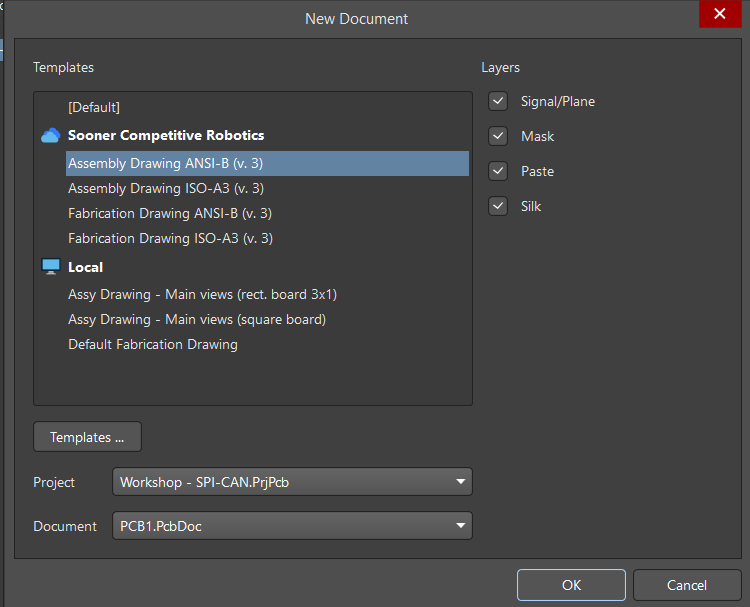Click the Local computer monitor icon
750x607 pixels.
(x=51, y=266)
